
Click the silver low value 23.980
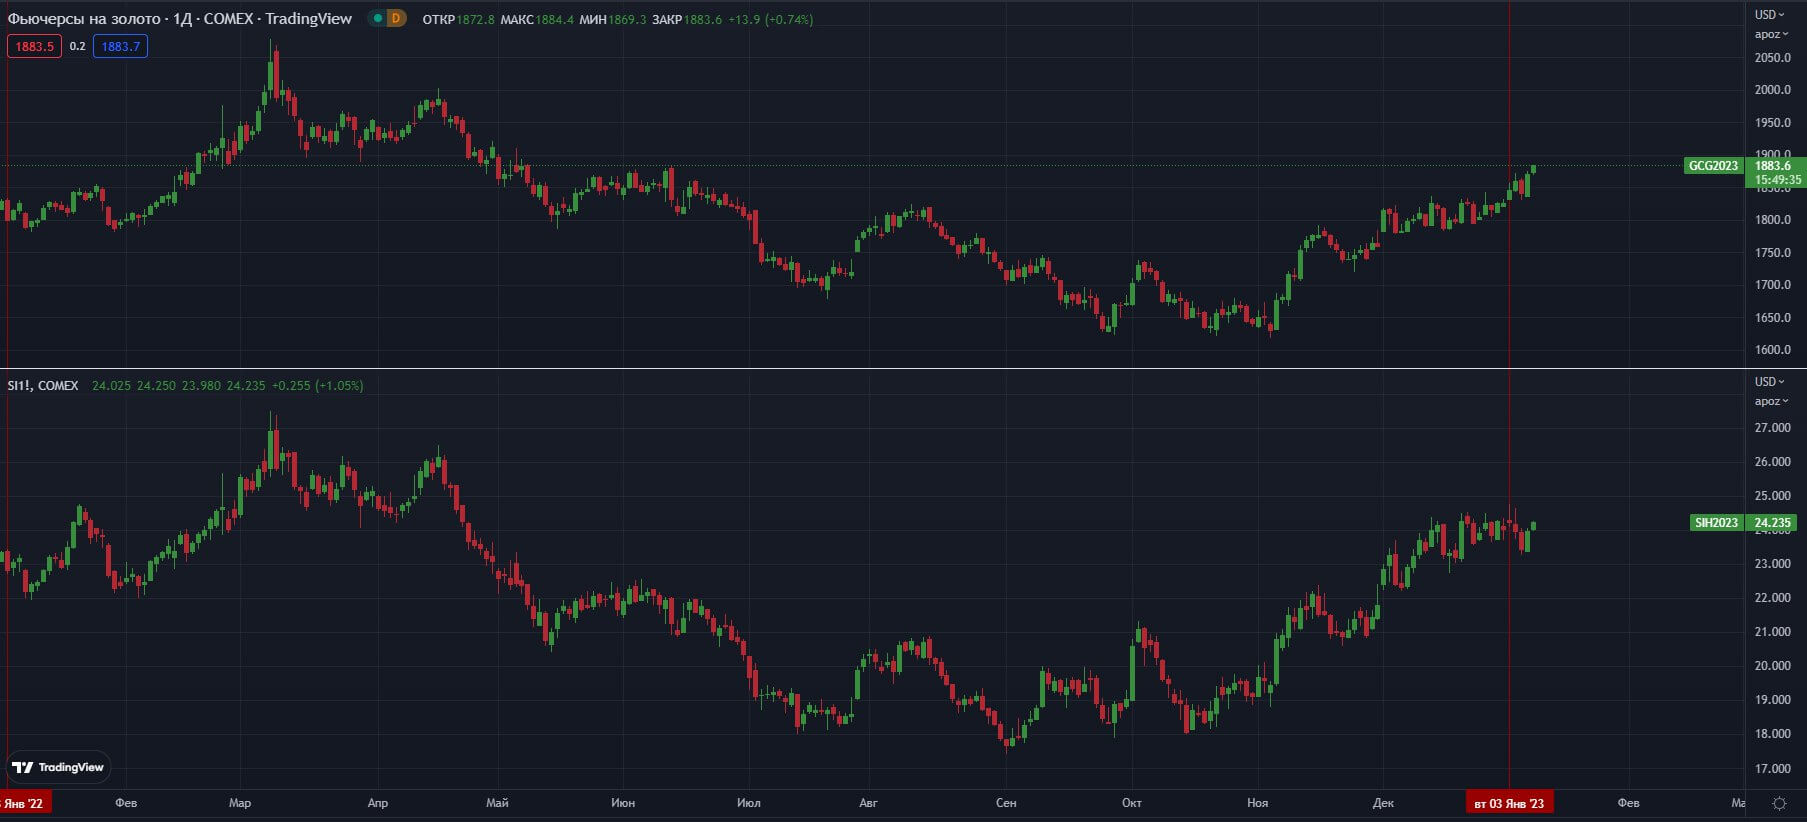point(201,385)
